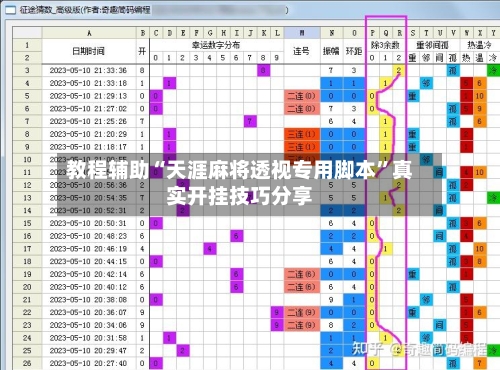500x370 pixels.
Task: Select column B header
Action: 143,33
